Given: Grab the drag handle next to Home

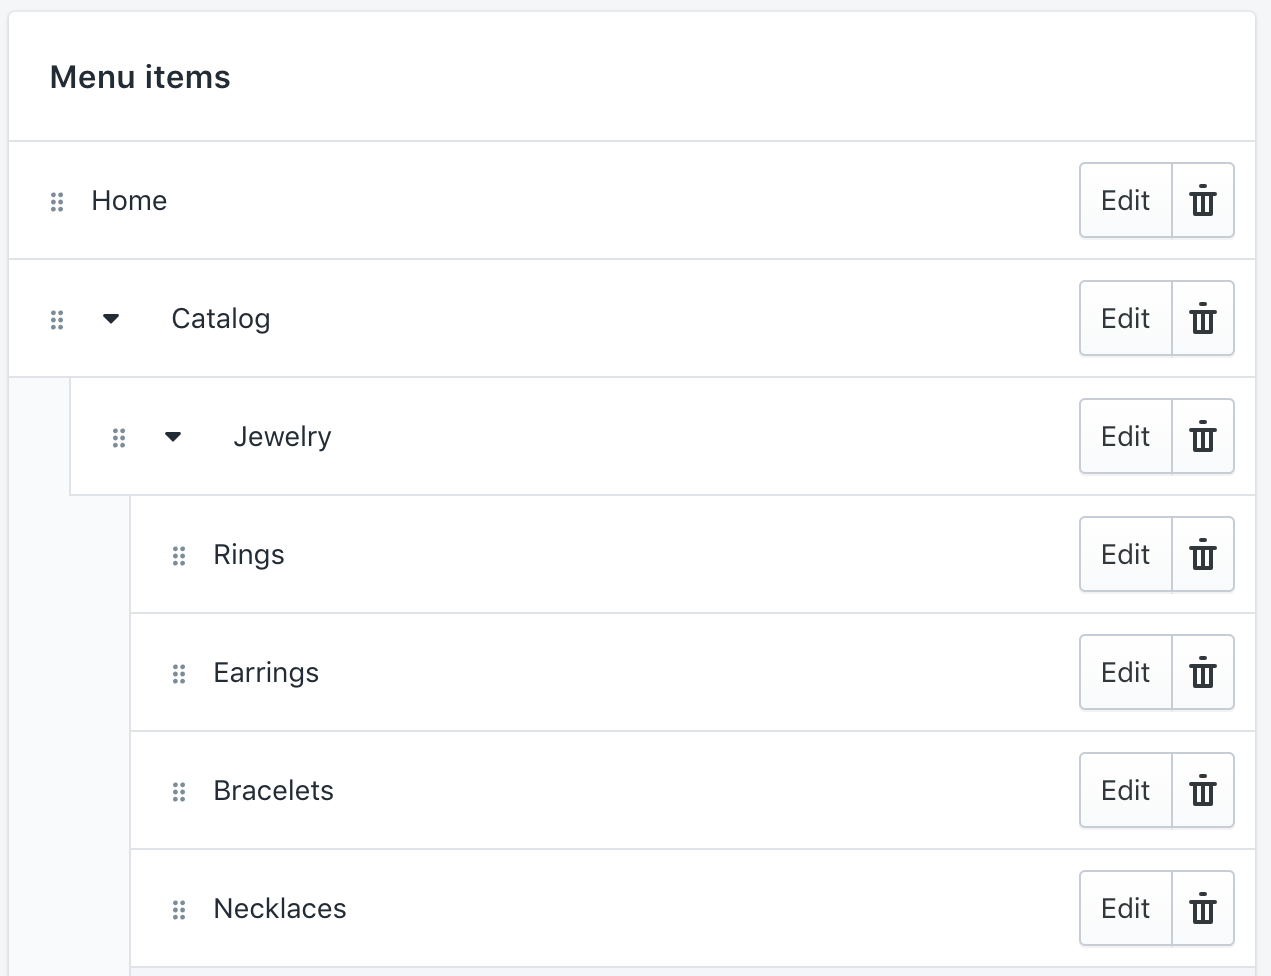Looking at the screenshot, I should click(57, 202).
